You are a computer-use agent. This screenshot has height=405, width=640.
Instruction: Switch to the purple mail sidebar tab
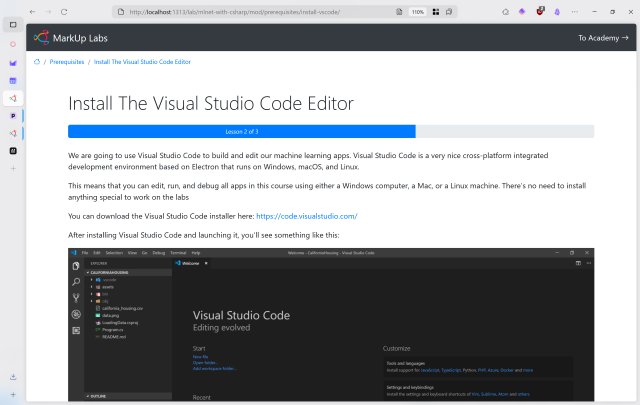click(13, 63)
